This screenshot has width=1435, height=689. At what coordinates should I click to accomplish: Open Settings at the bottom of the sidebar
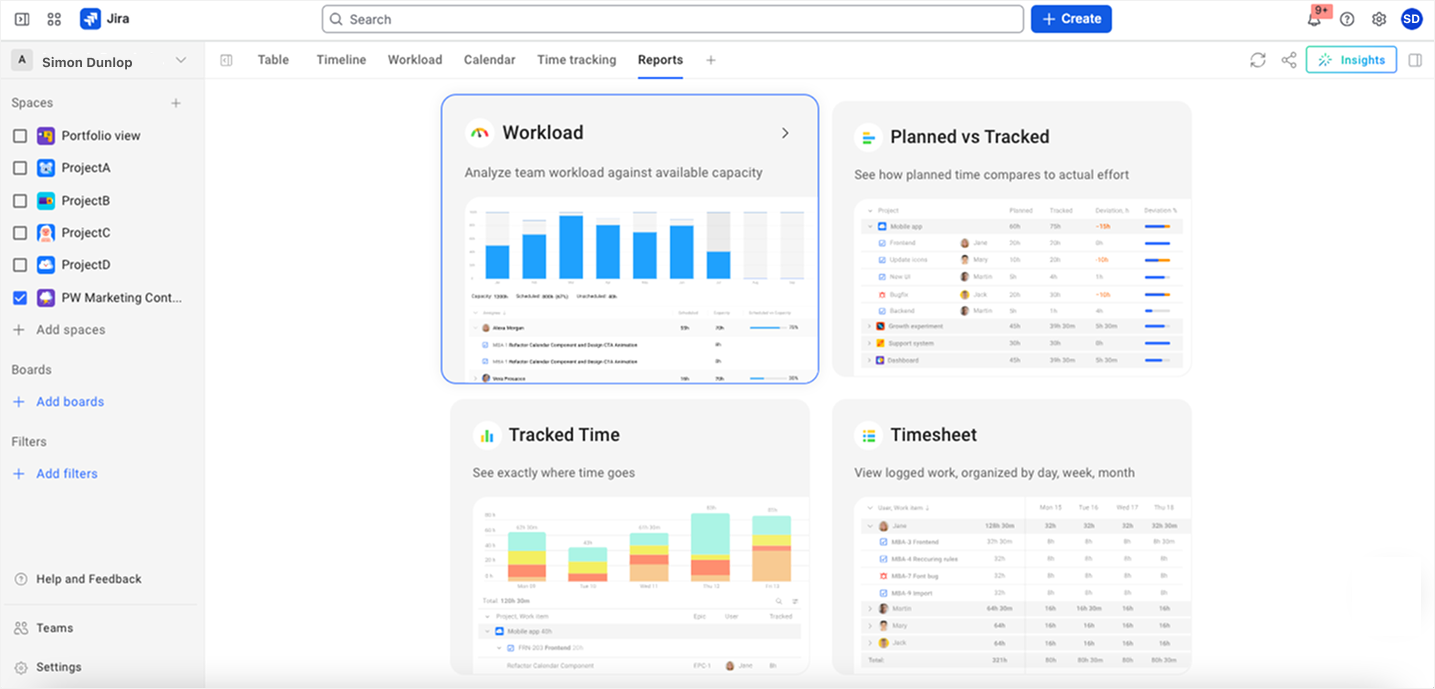(47, 667)
